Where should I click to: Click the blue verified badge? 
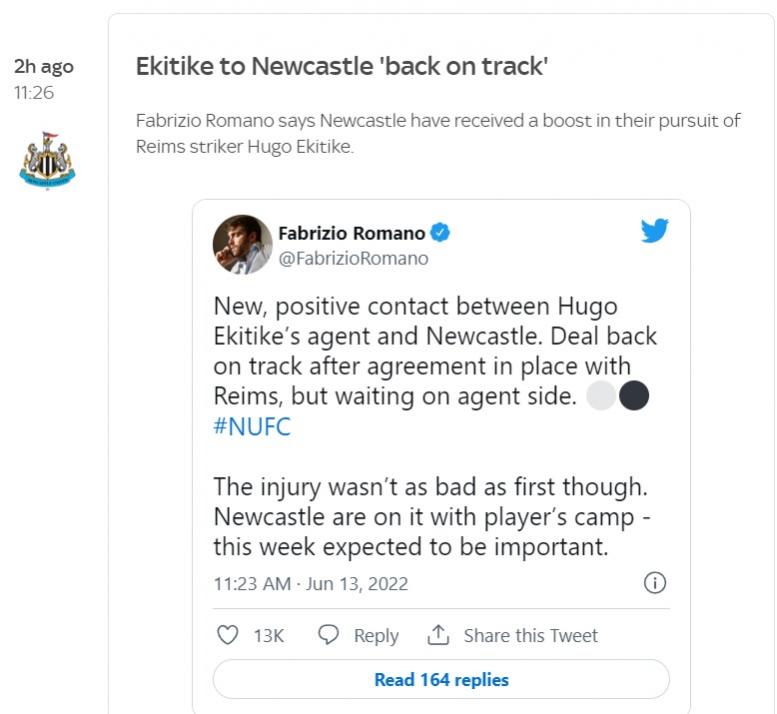pyautogui.click(x=440, y=233)
